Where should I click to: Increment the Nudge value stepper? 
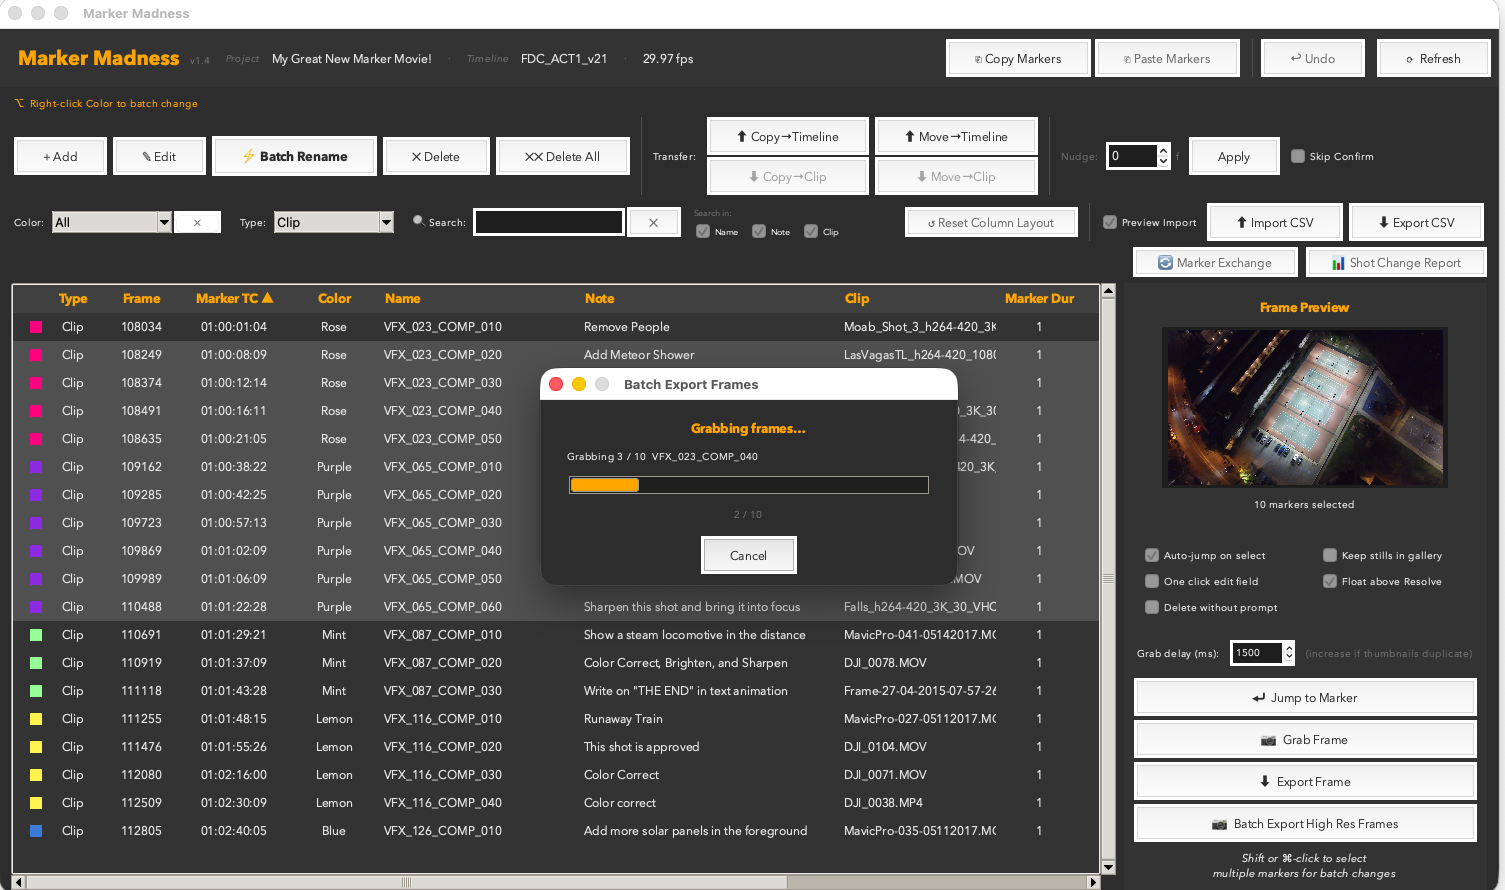coord(1163,151)
